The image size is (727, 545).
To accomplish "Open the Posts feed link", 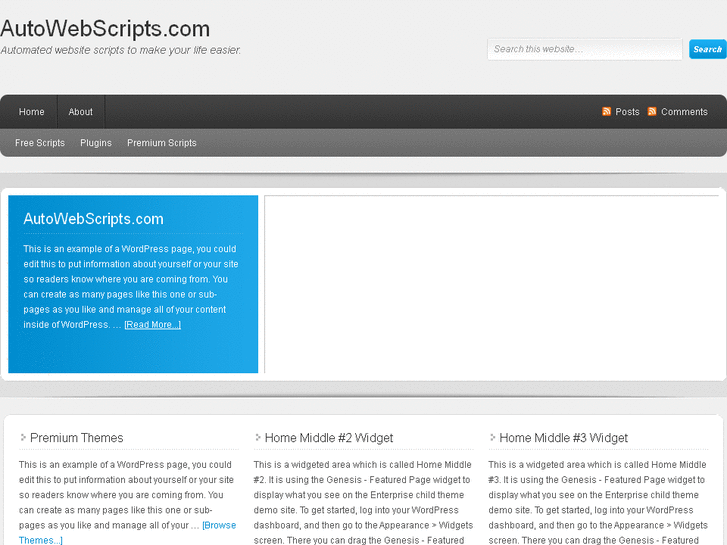I will 627,112.
